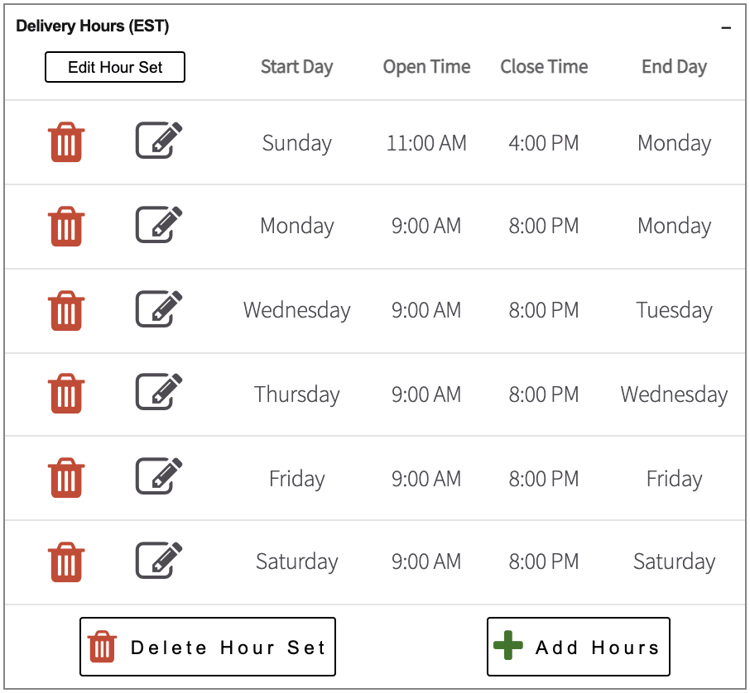Viewport: 750px width, 693px height.
Task: Click the Tuesday end day cell
Action: [x=674, y=310]
